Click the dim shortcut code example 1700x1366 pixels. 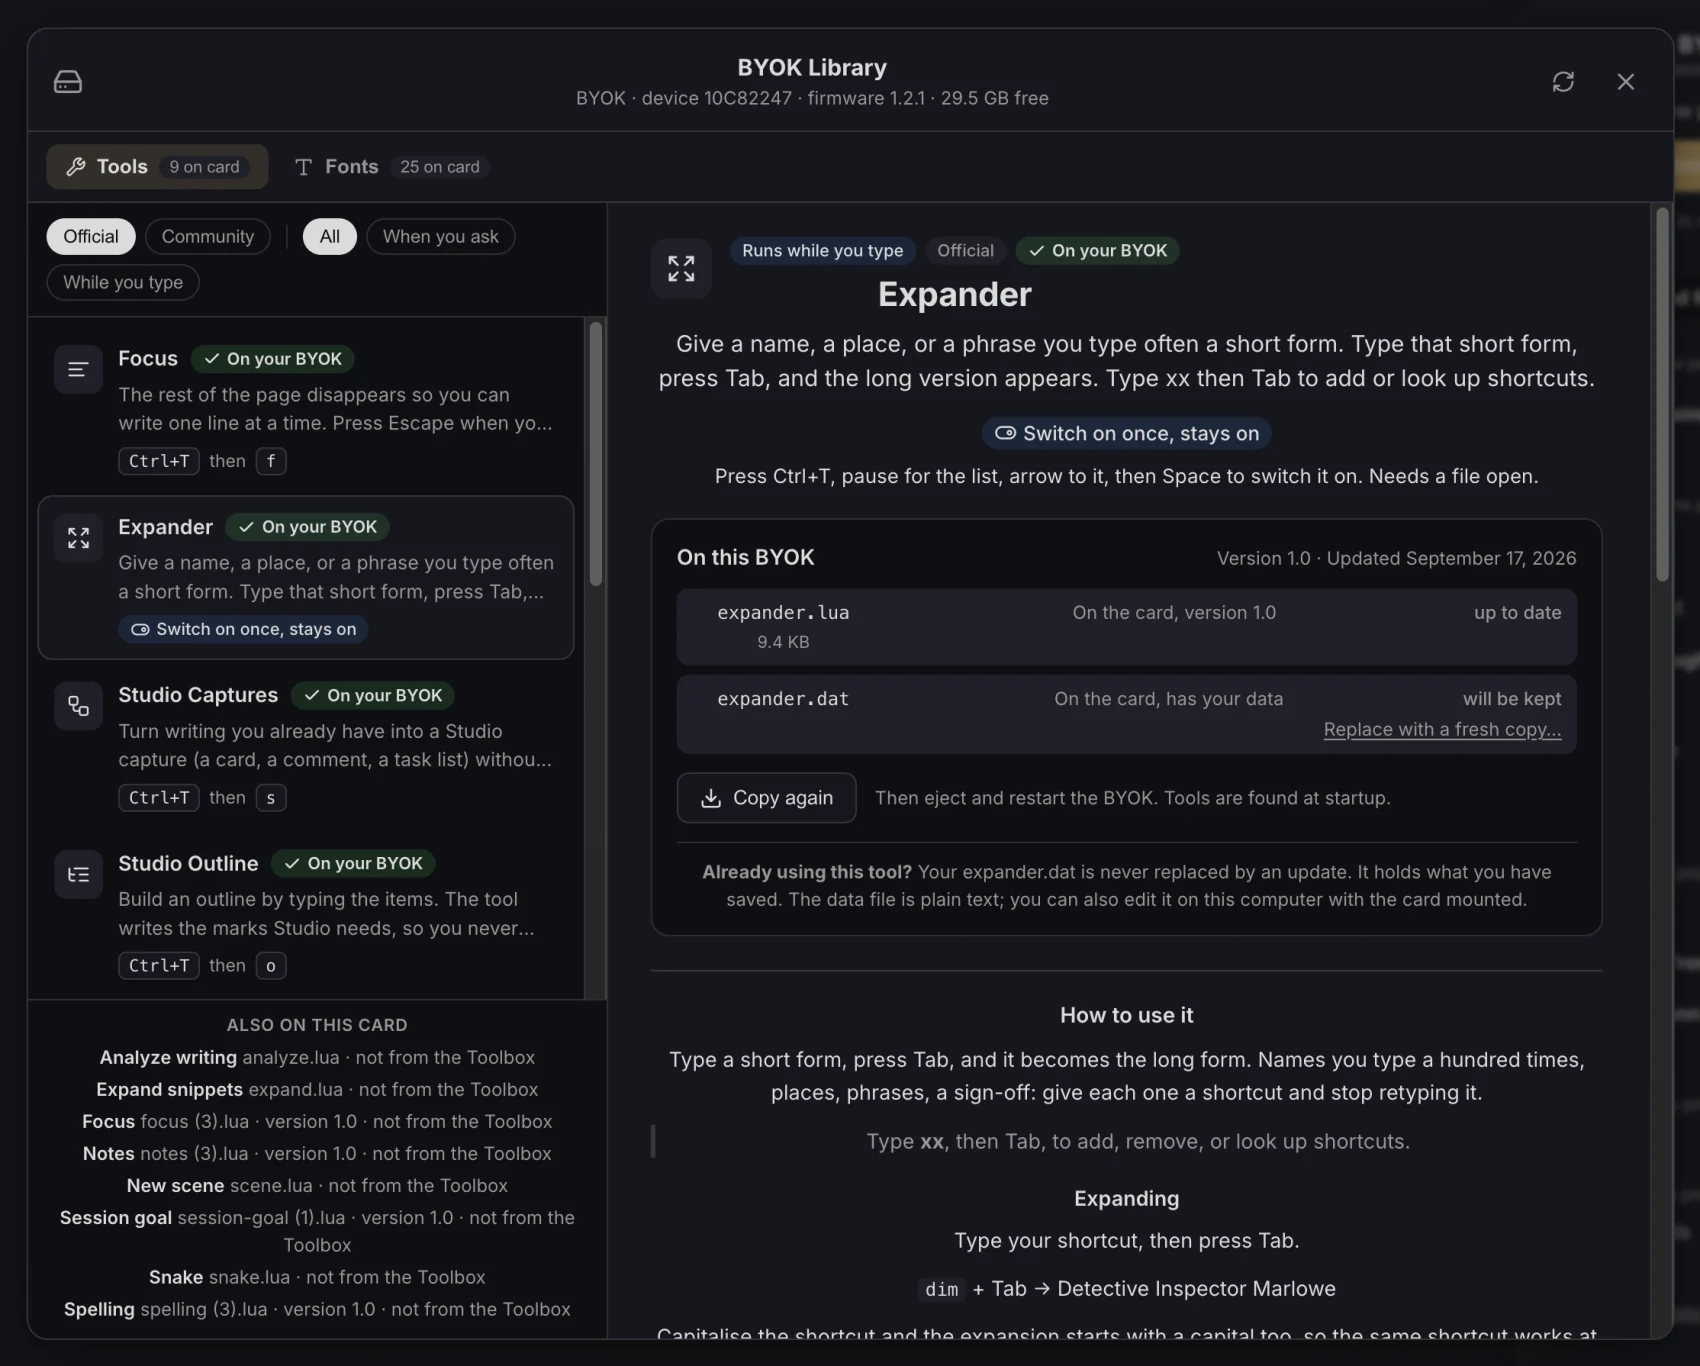(941, 1290)
